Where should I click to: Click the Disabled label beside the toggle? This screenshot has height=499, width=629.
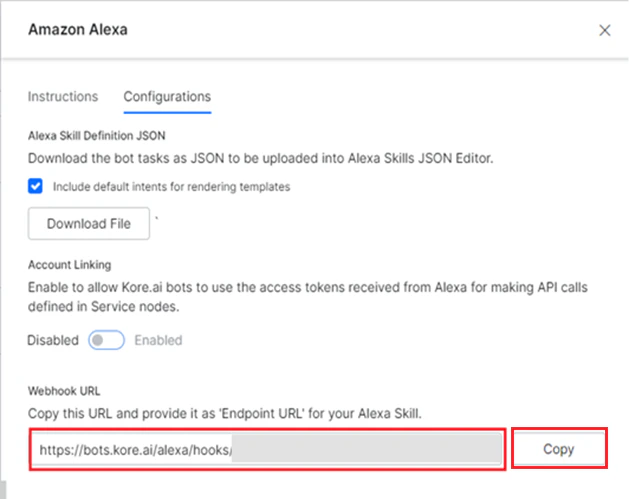coord(53,340)
